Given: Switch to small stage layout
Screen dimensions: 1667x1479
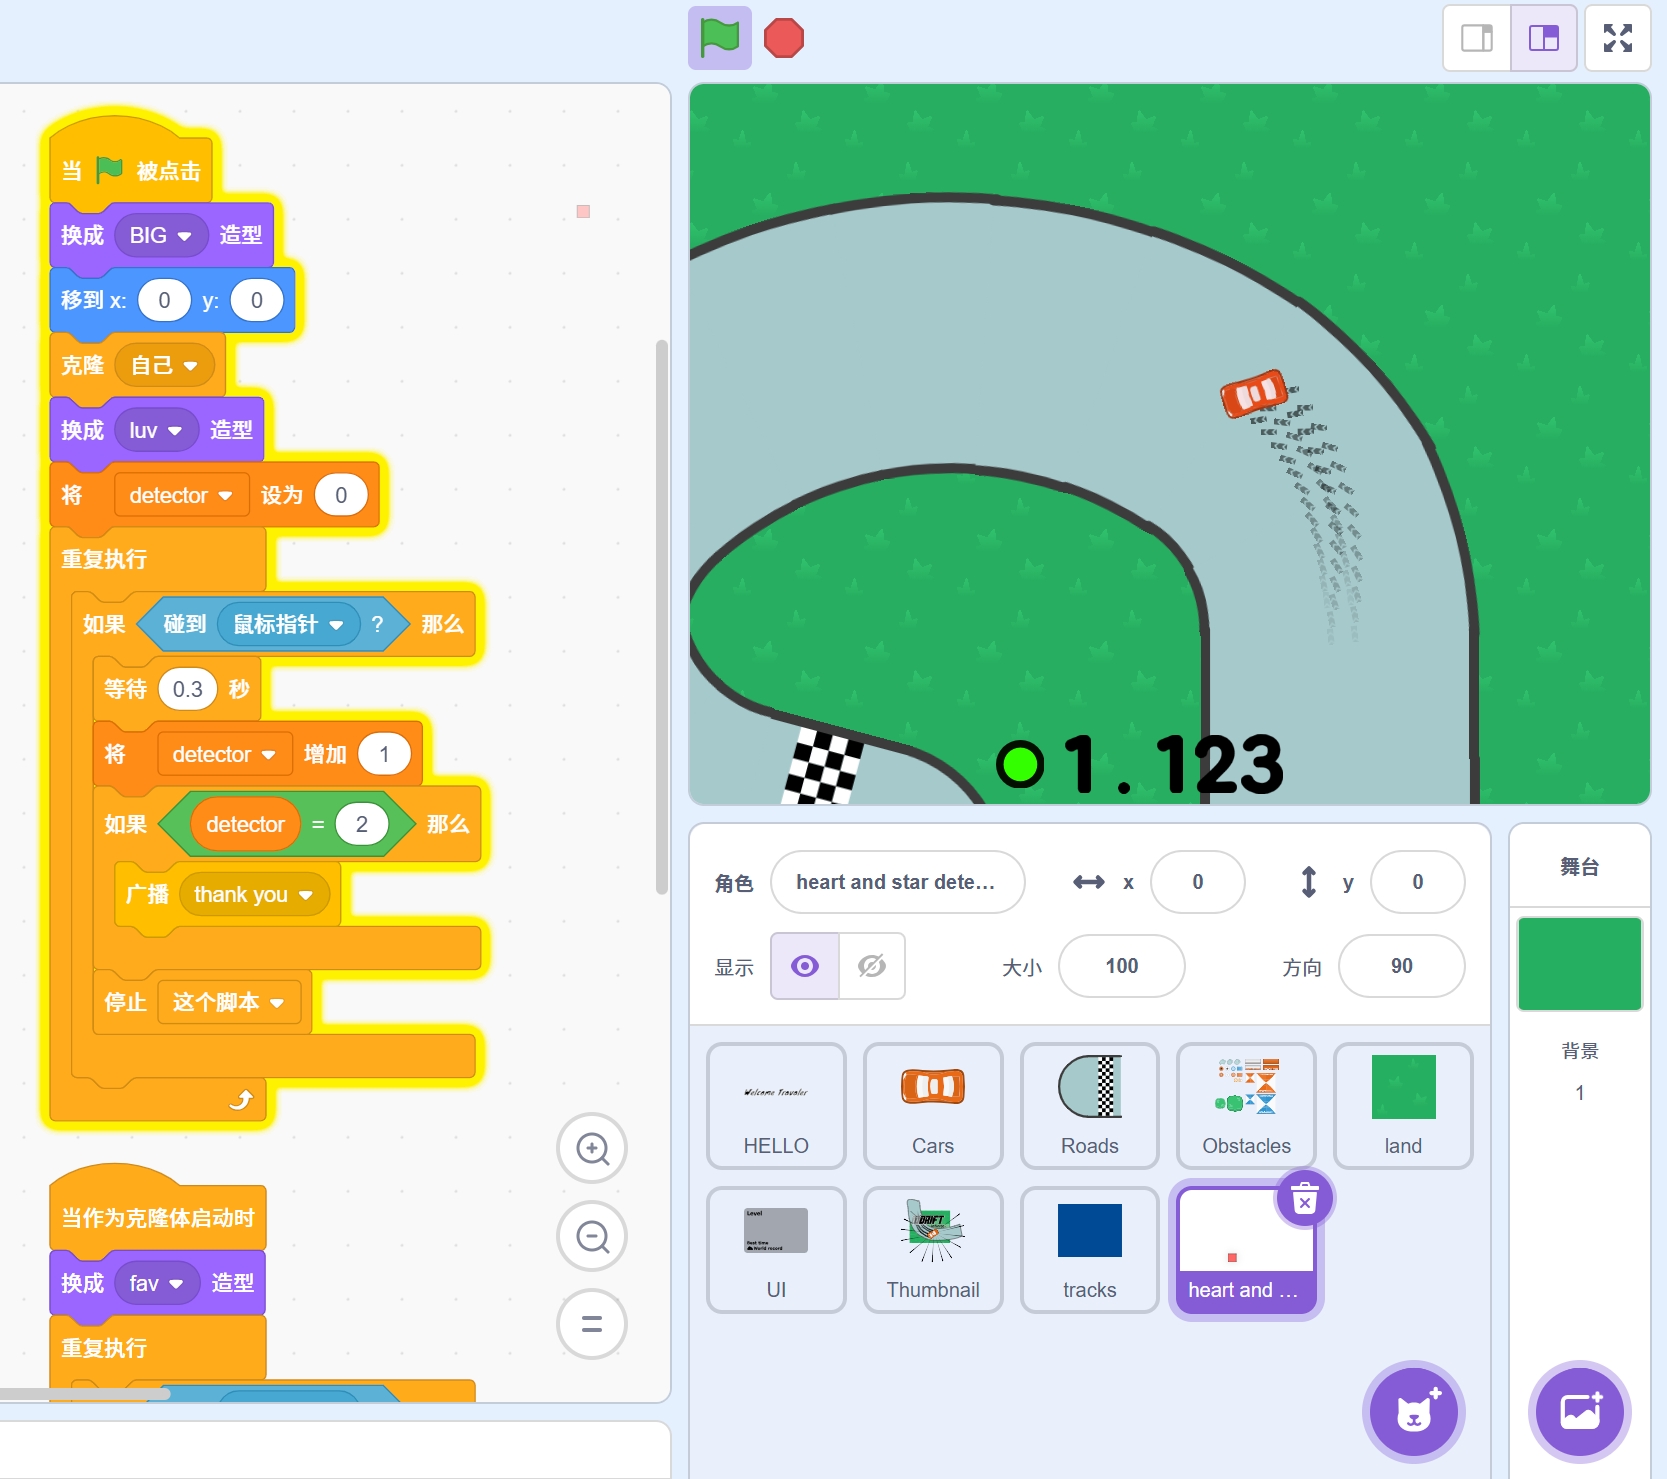Looking at the screenshot, I should point(1476,39).
